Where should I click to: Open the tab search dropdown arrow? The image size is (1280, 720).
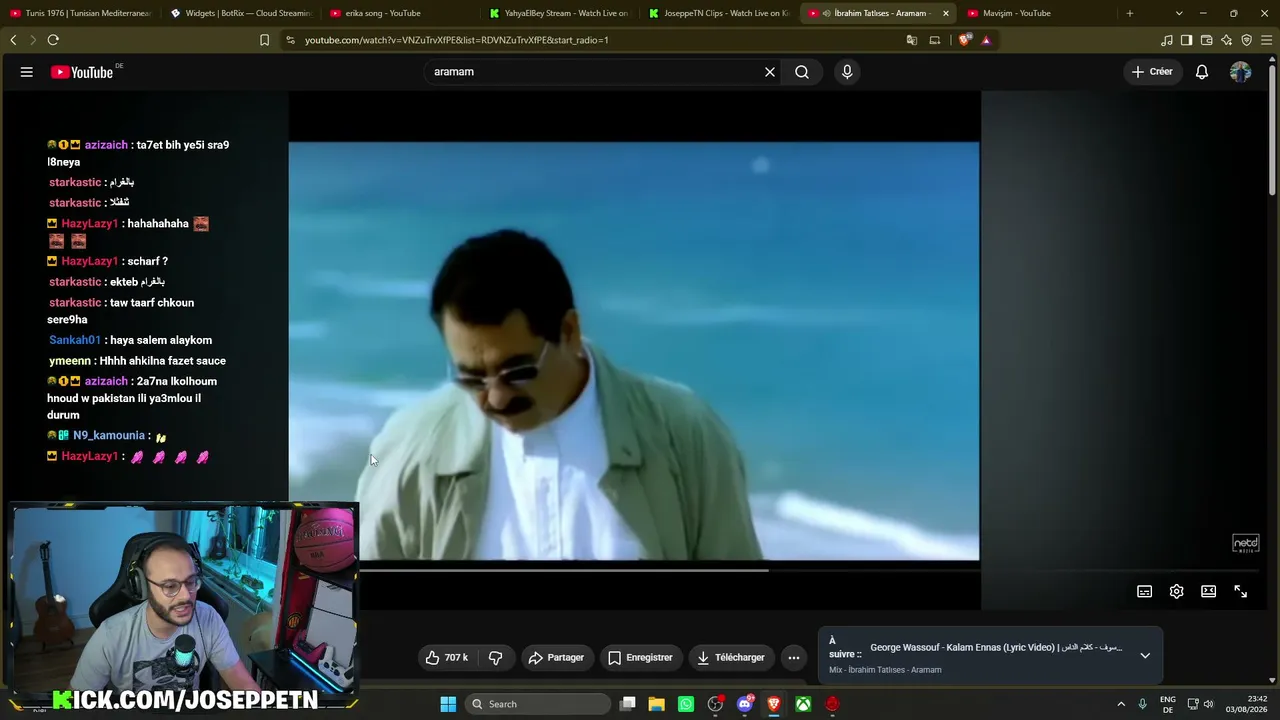(1179, 13)
